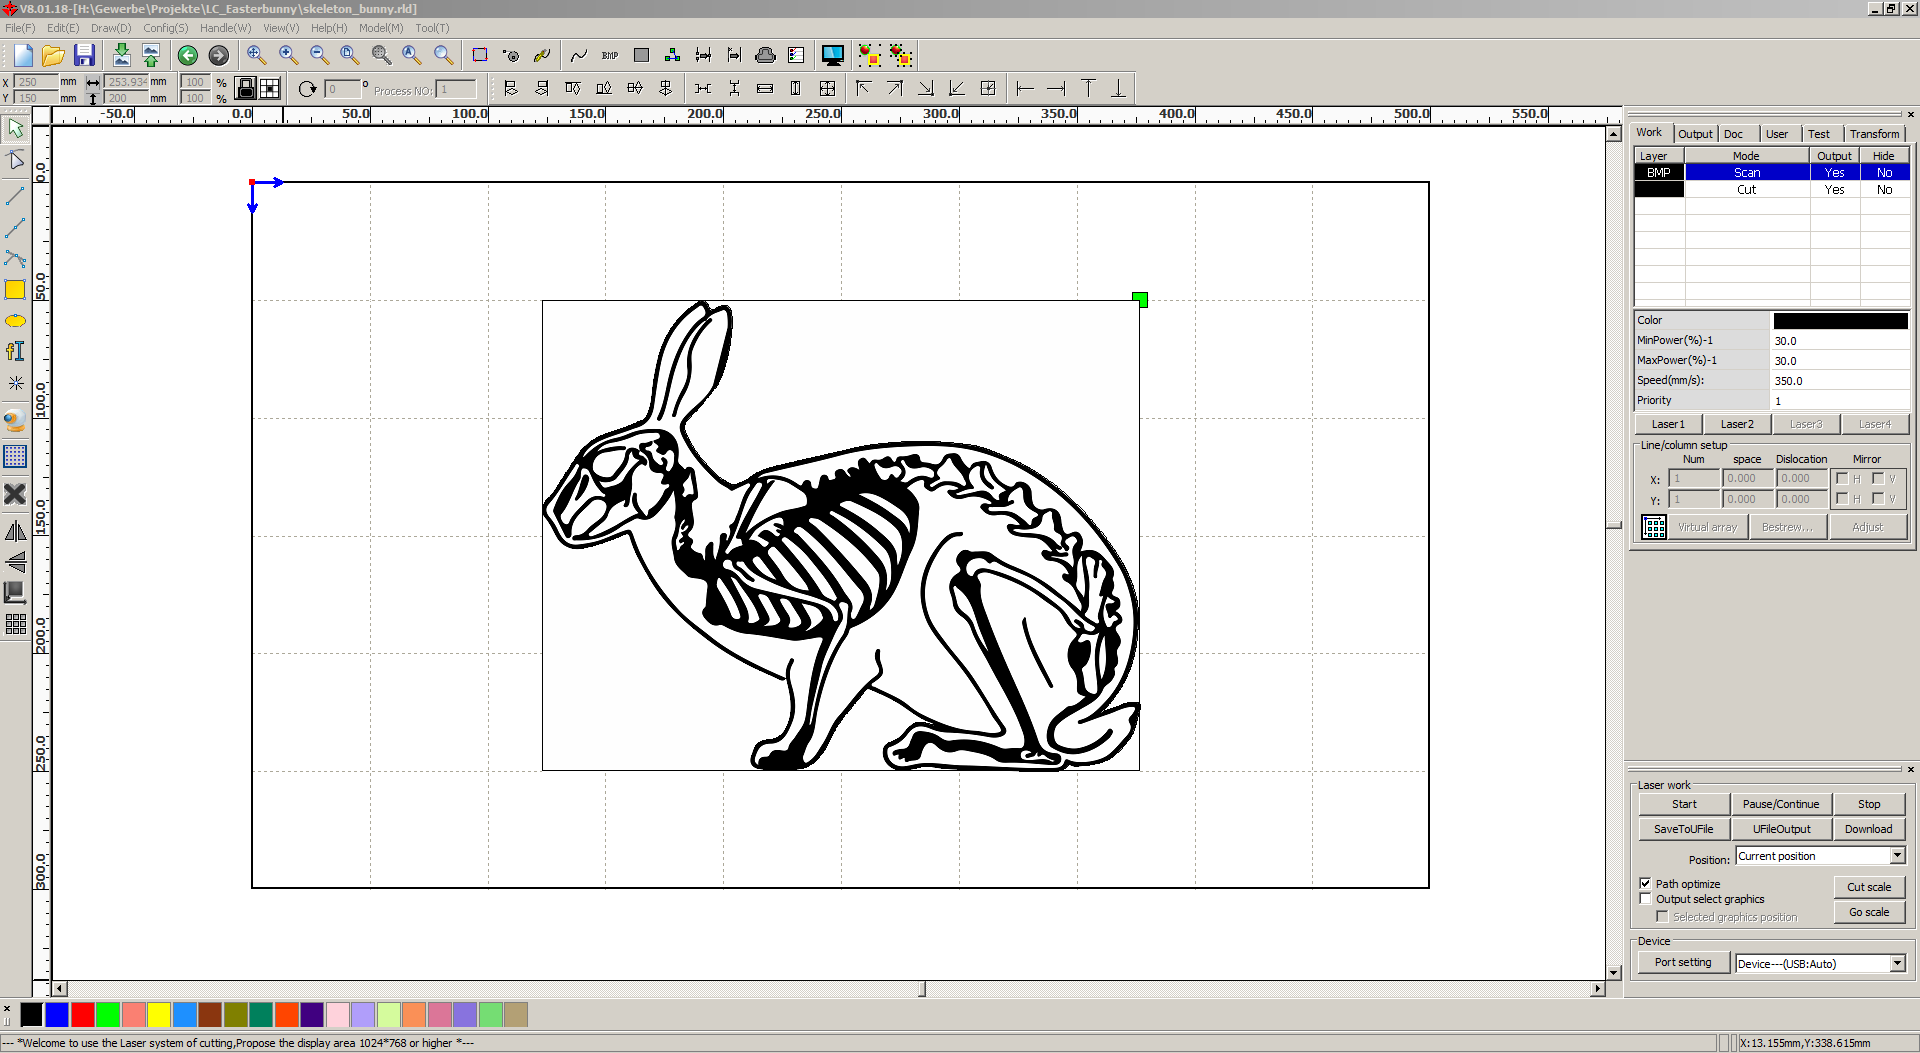Open the BMP bitmap handling tool
Viewport: 1920px width, 1053px height.
click(x=610, y=55)
